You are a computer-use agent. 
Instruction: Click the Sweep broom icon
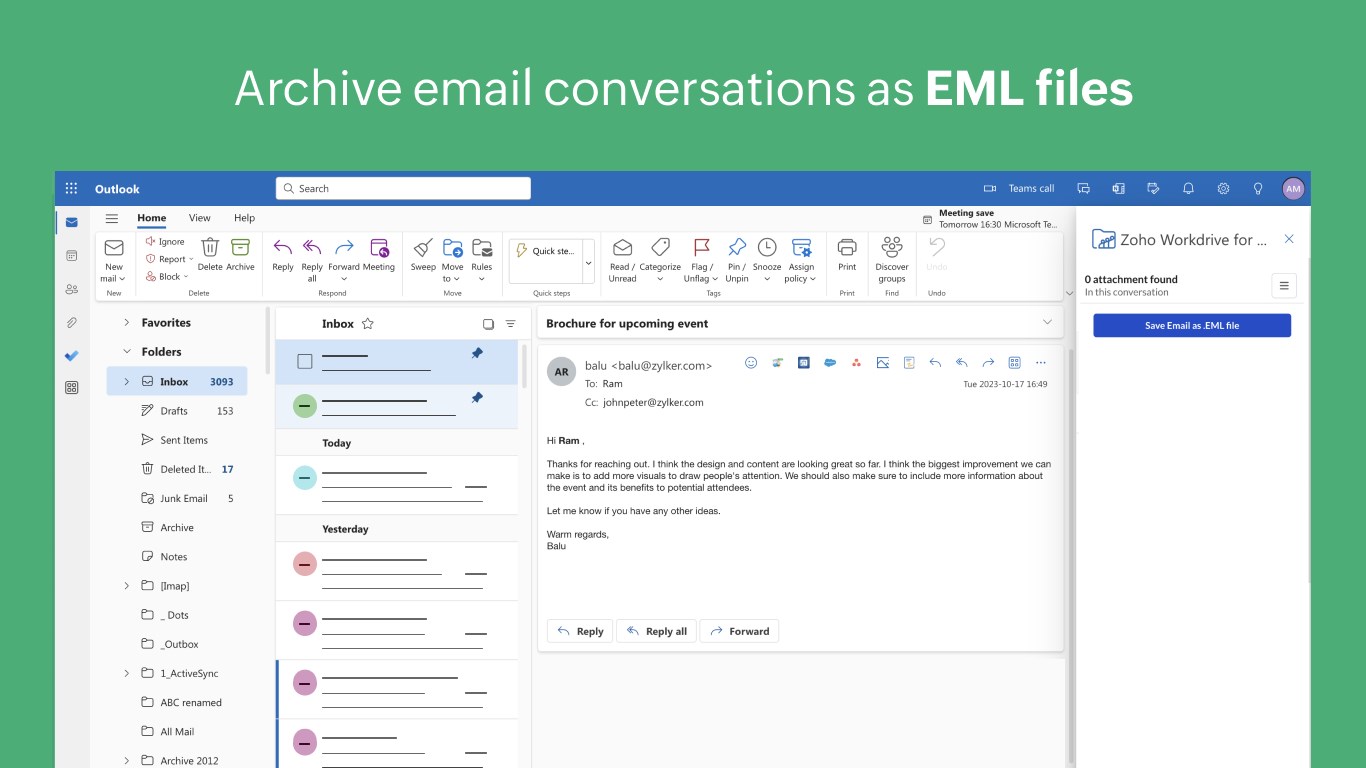tap(423, 254)
